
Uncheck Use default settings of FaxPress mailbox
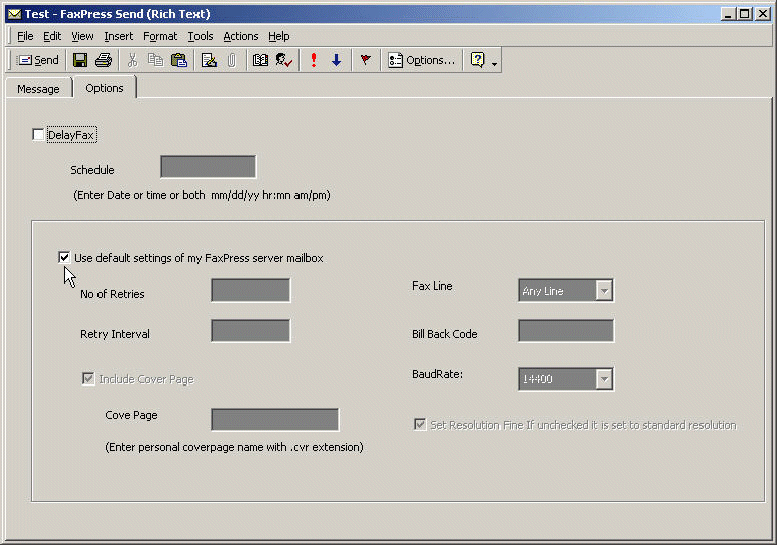pos(64,258)
